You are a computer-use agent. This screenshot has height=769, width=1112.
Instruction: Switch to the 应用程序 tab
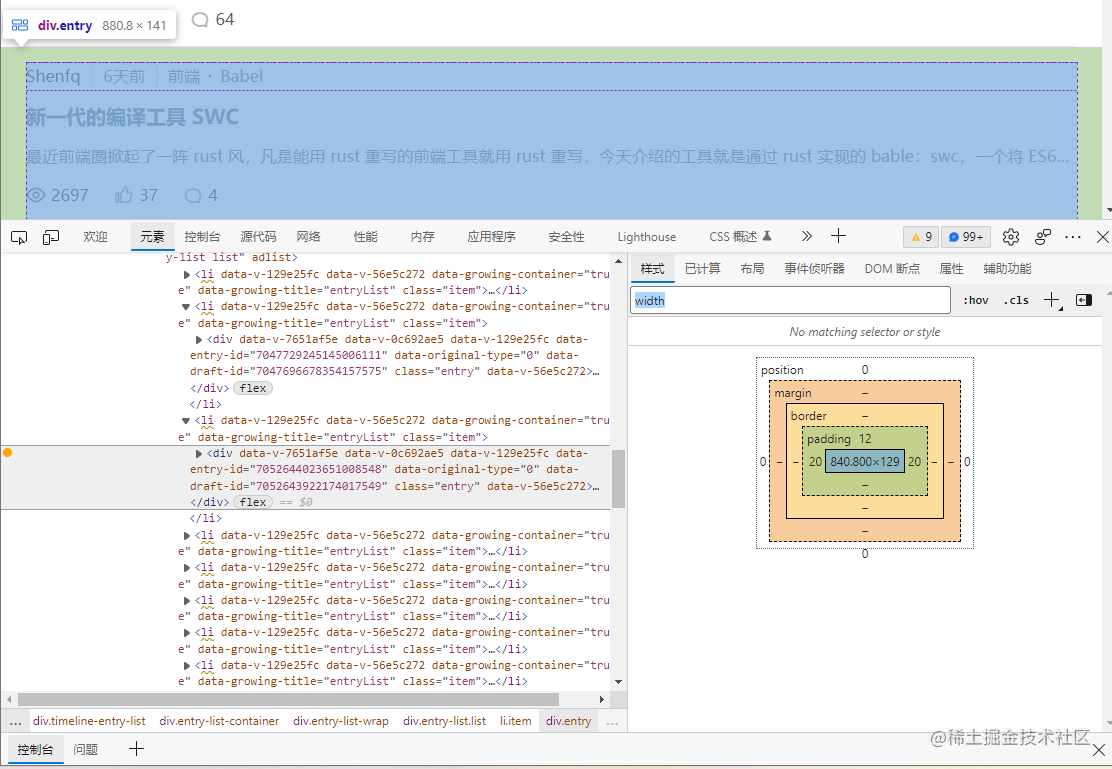(491, 237)
